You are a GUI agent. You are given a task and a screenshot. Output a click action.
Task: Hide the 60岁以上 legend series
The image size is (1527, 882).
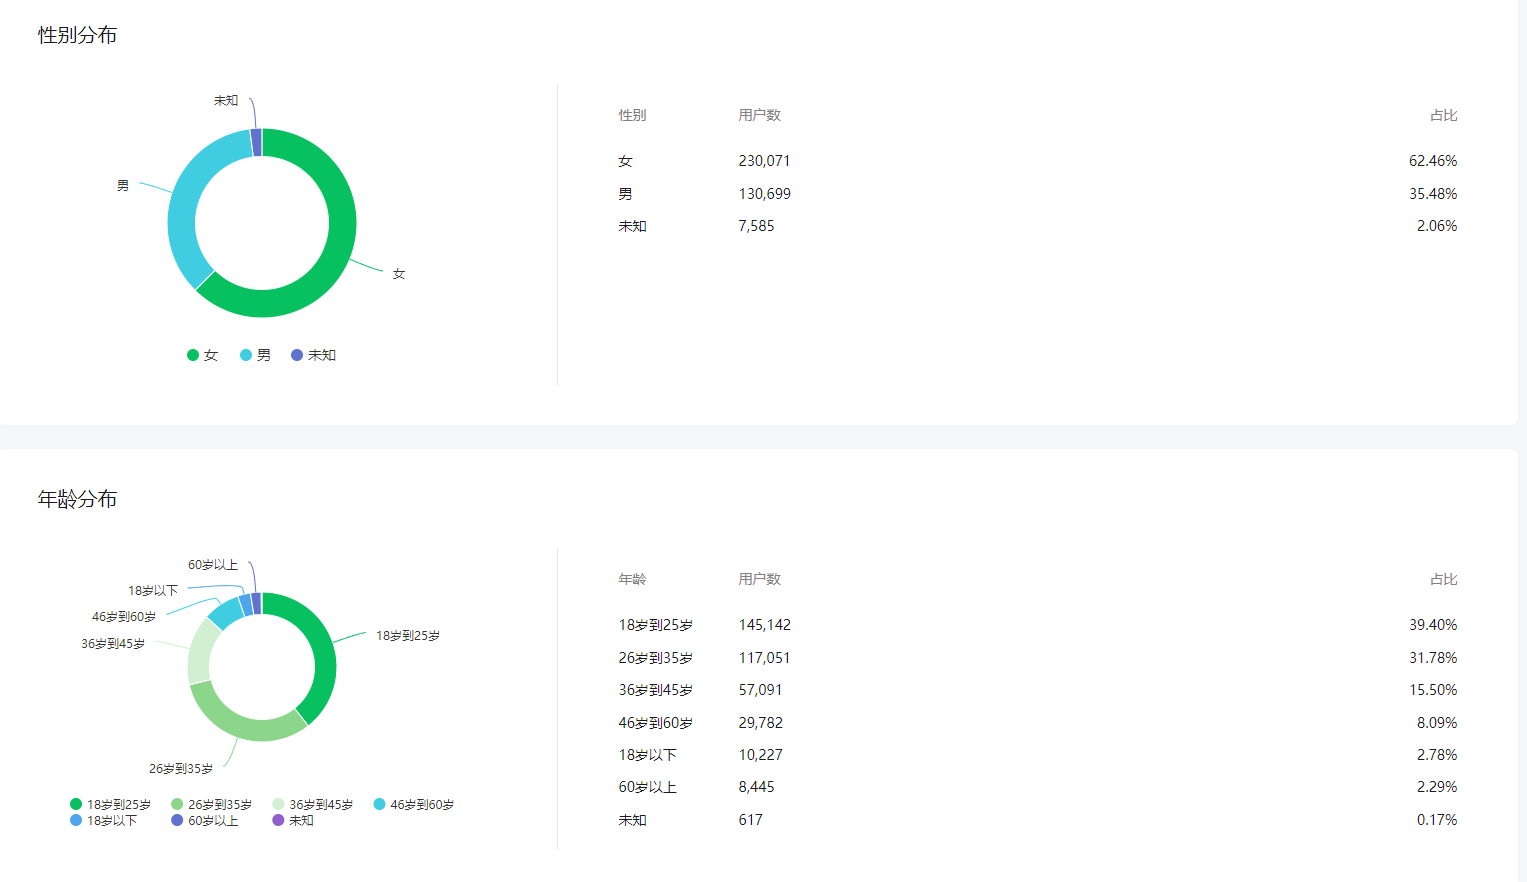[x=204, y=820]
